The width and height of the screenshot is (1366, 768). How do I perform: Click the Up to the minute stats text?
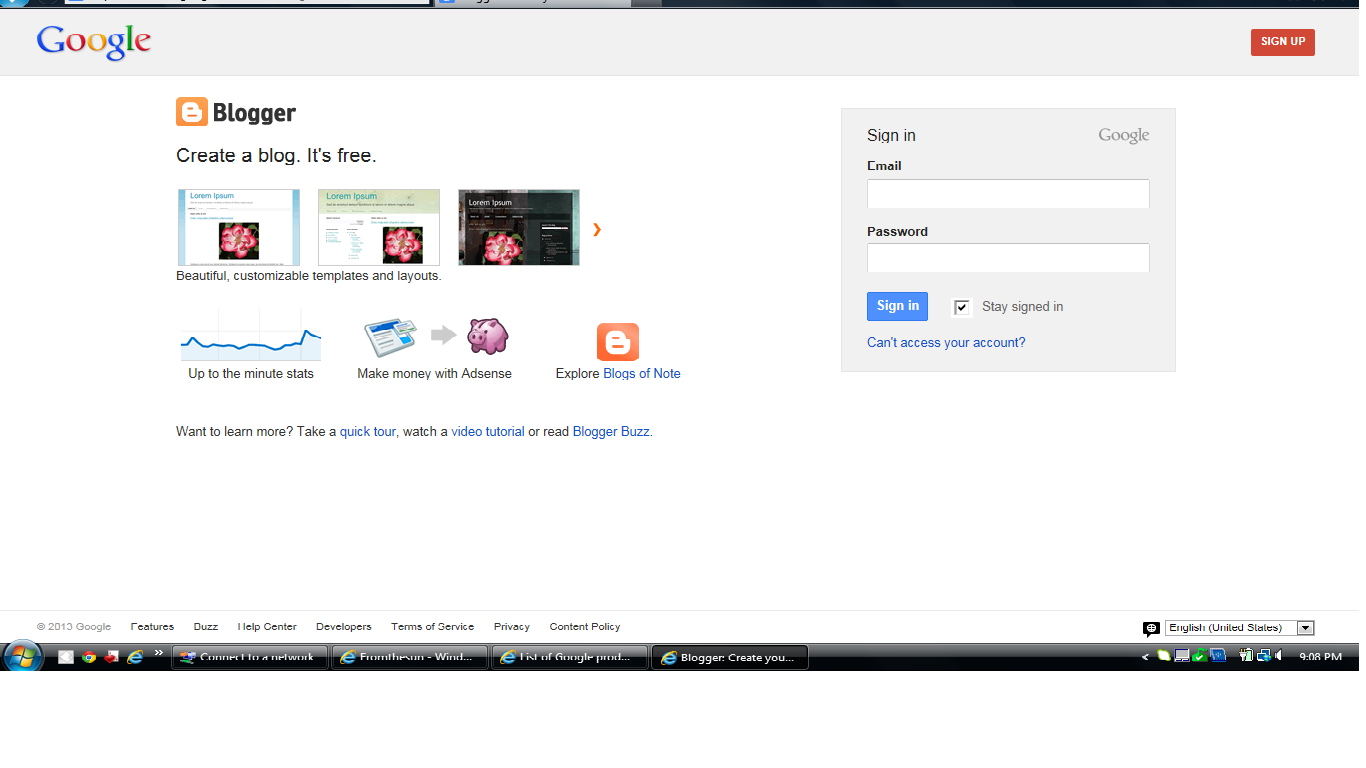251,374
